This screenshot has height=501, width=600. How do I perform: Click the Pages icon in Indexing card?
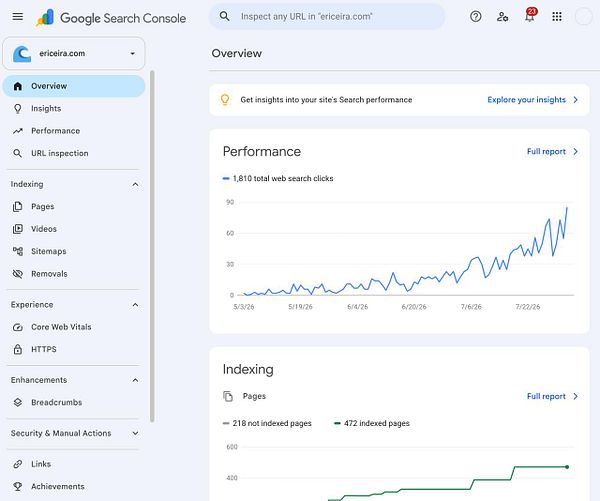coord(228,396)
